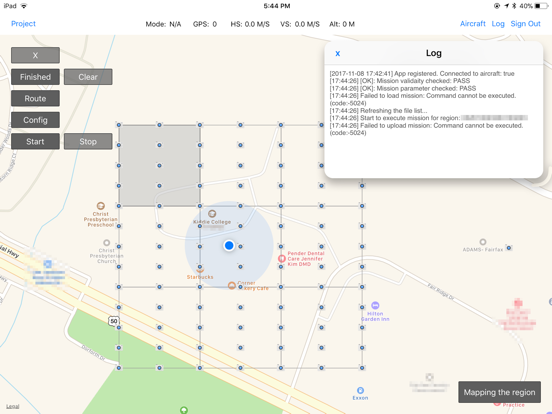
Task: Tap the Log popup title
Action: coord(434,53)
